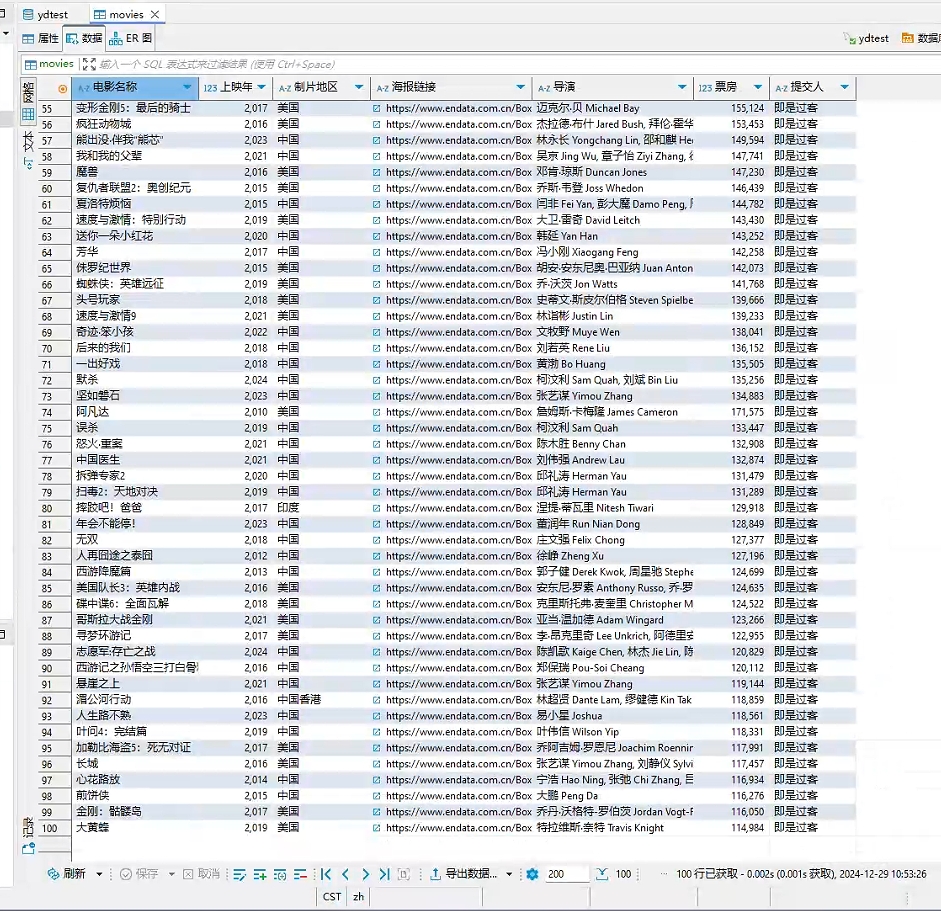941x911 pixels.
Task: Click the panels toggle icon at bottom left
Action: (28, 849)
